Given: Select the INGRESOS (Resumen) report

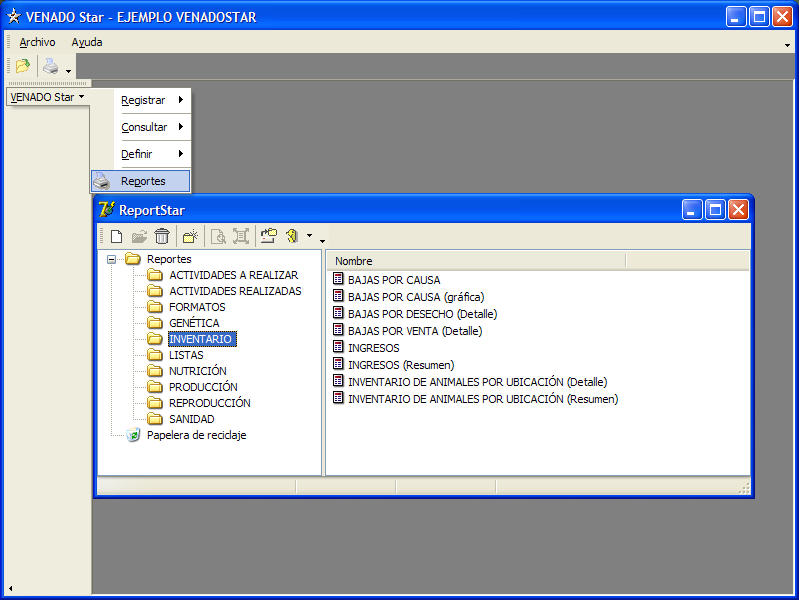Looking at the screenshot, I should 401,365.
